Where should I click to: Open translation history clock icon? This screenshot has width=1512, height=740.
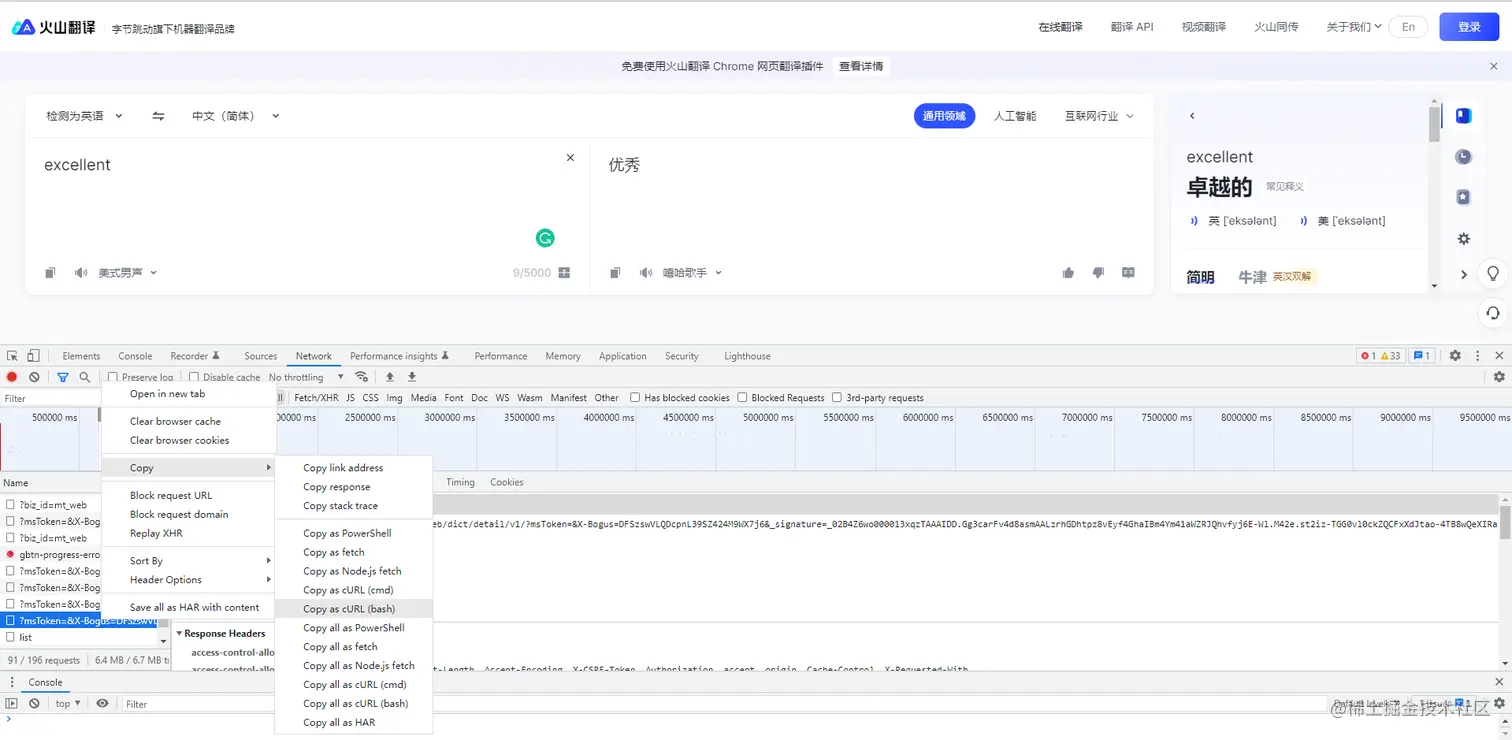(1463, 157)
